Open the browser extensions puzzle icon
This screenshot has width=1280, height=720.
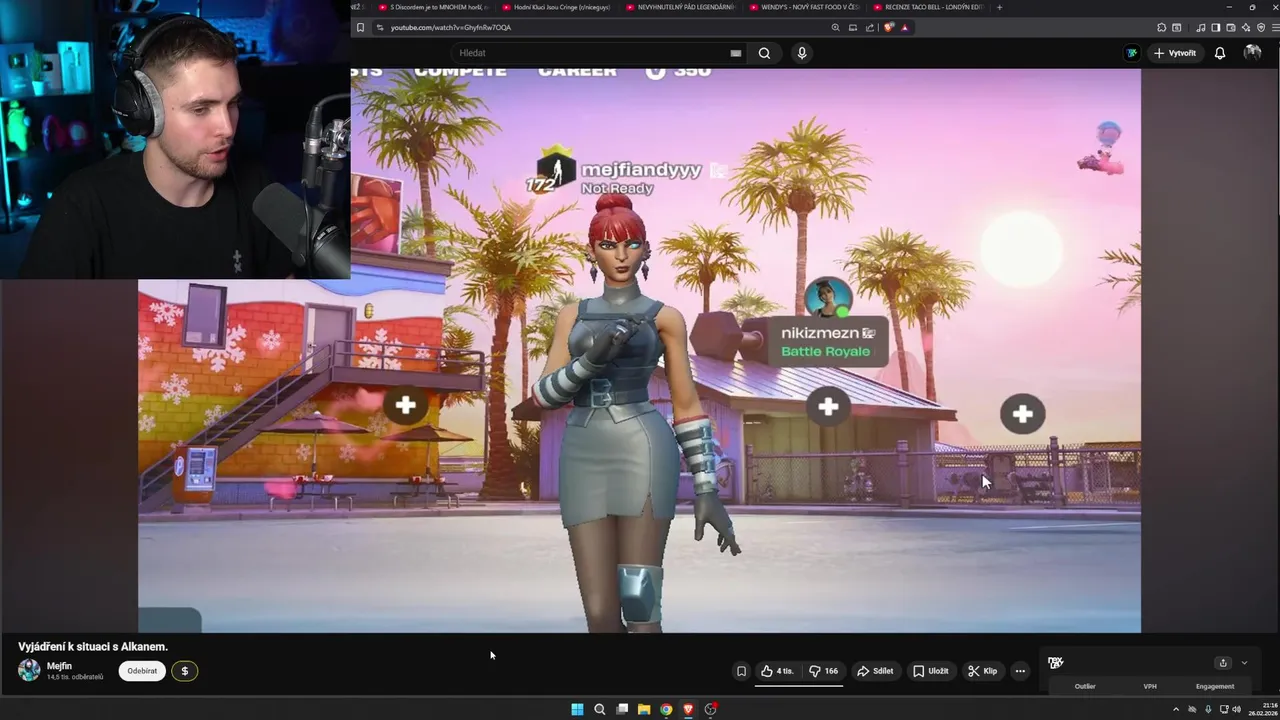point(1161,27)
